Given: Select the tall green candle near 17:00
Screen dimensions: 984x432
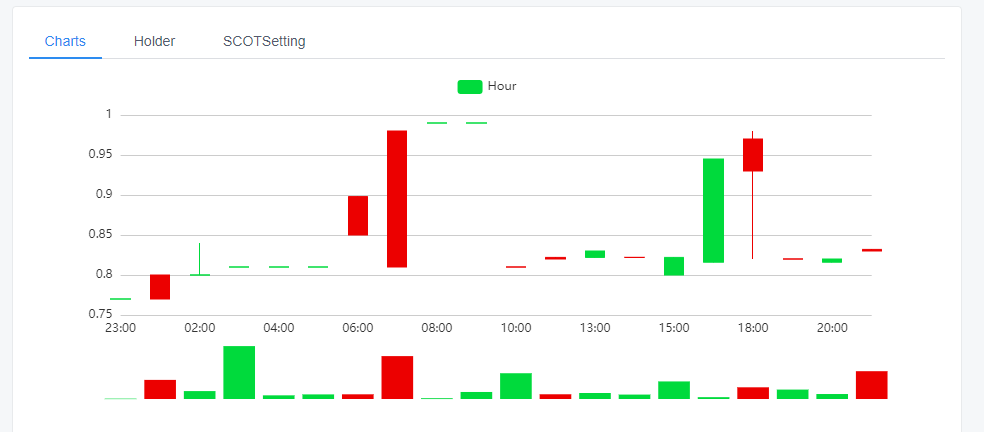Looking at the screenshot, I should 714,210.
